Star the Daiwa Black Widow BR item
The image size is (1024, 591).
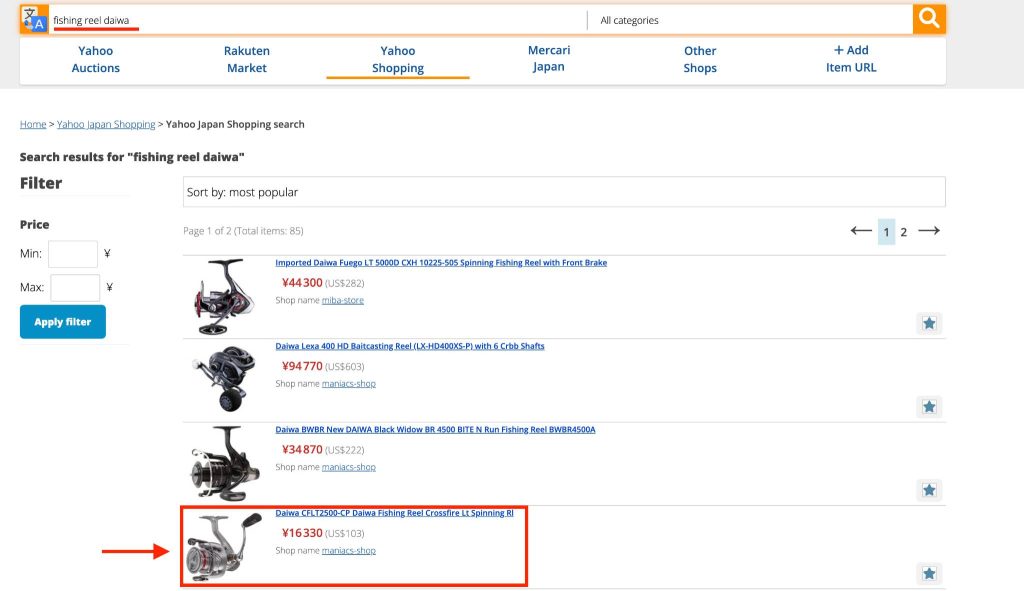(x=929, y=490)
